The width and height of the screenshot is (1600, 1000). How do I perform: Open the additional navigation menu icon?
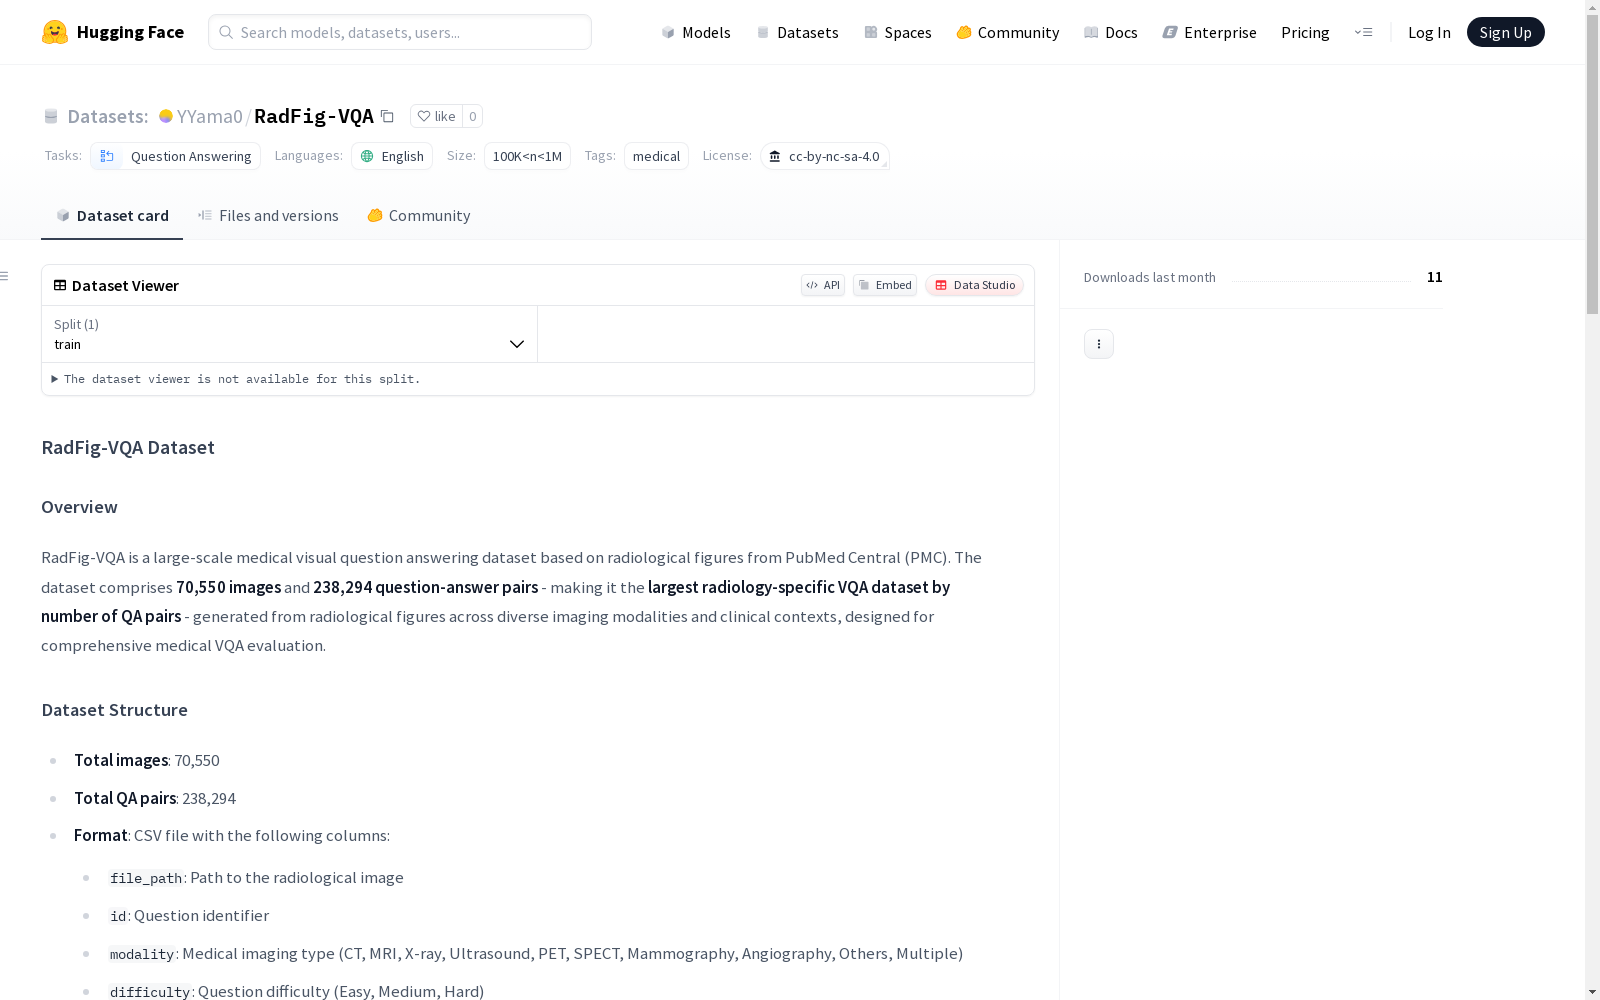click(x=1363, y=32)
